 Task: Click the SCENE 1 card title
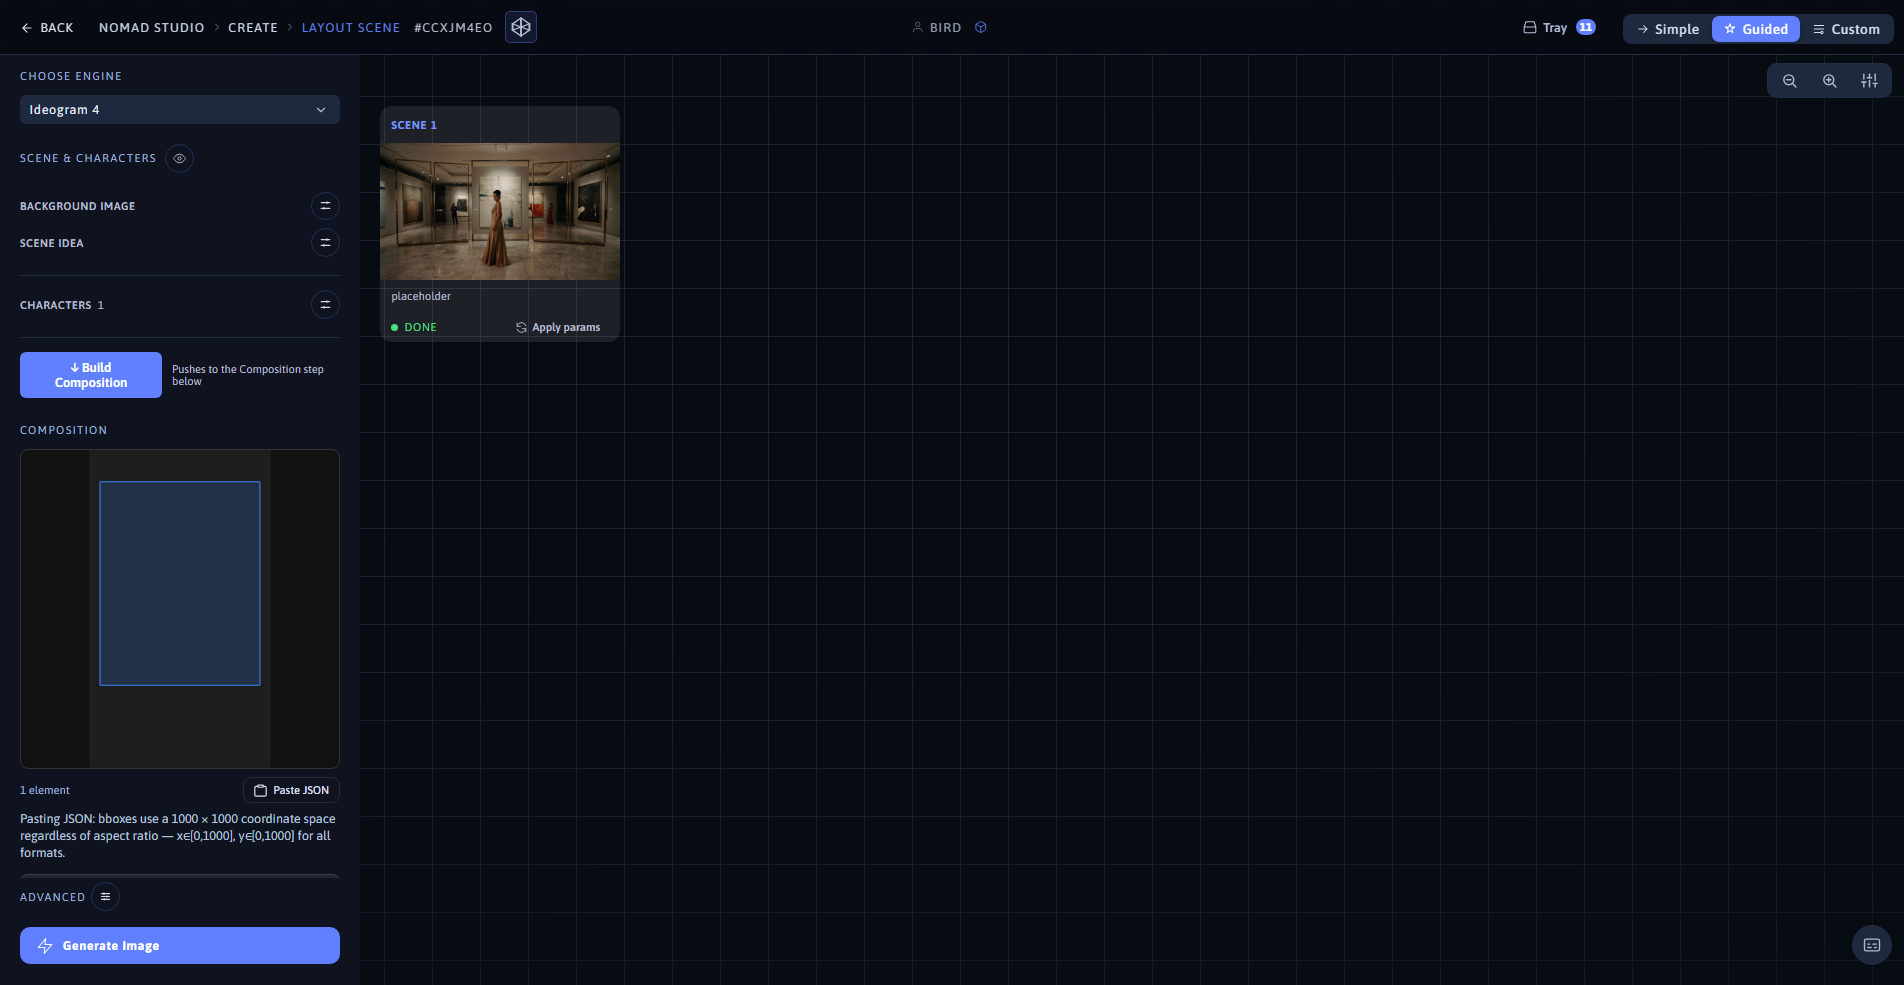(x=414, y=125)
